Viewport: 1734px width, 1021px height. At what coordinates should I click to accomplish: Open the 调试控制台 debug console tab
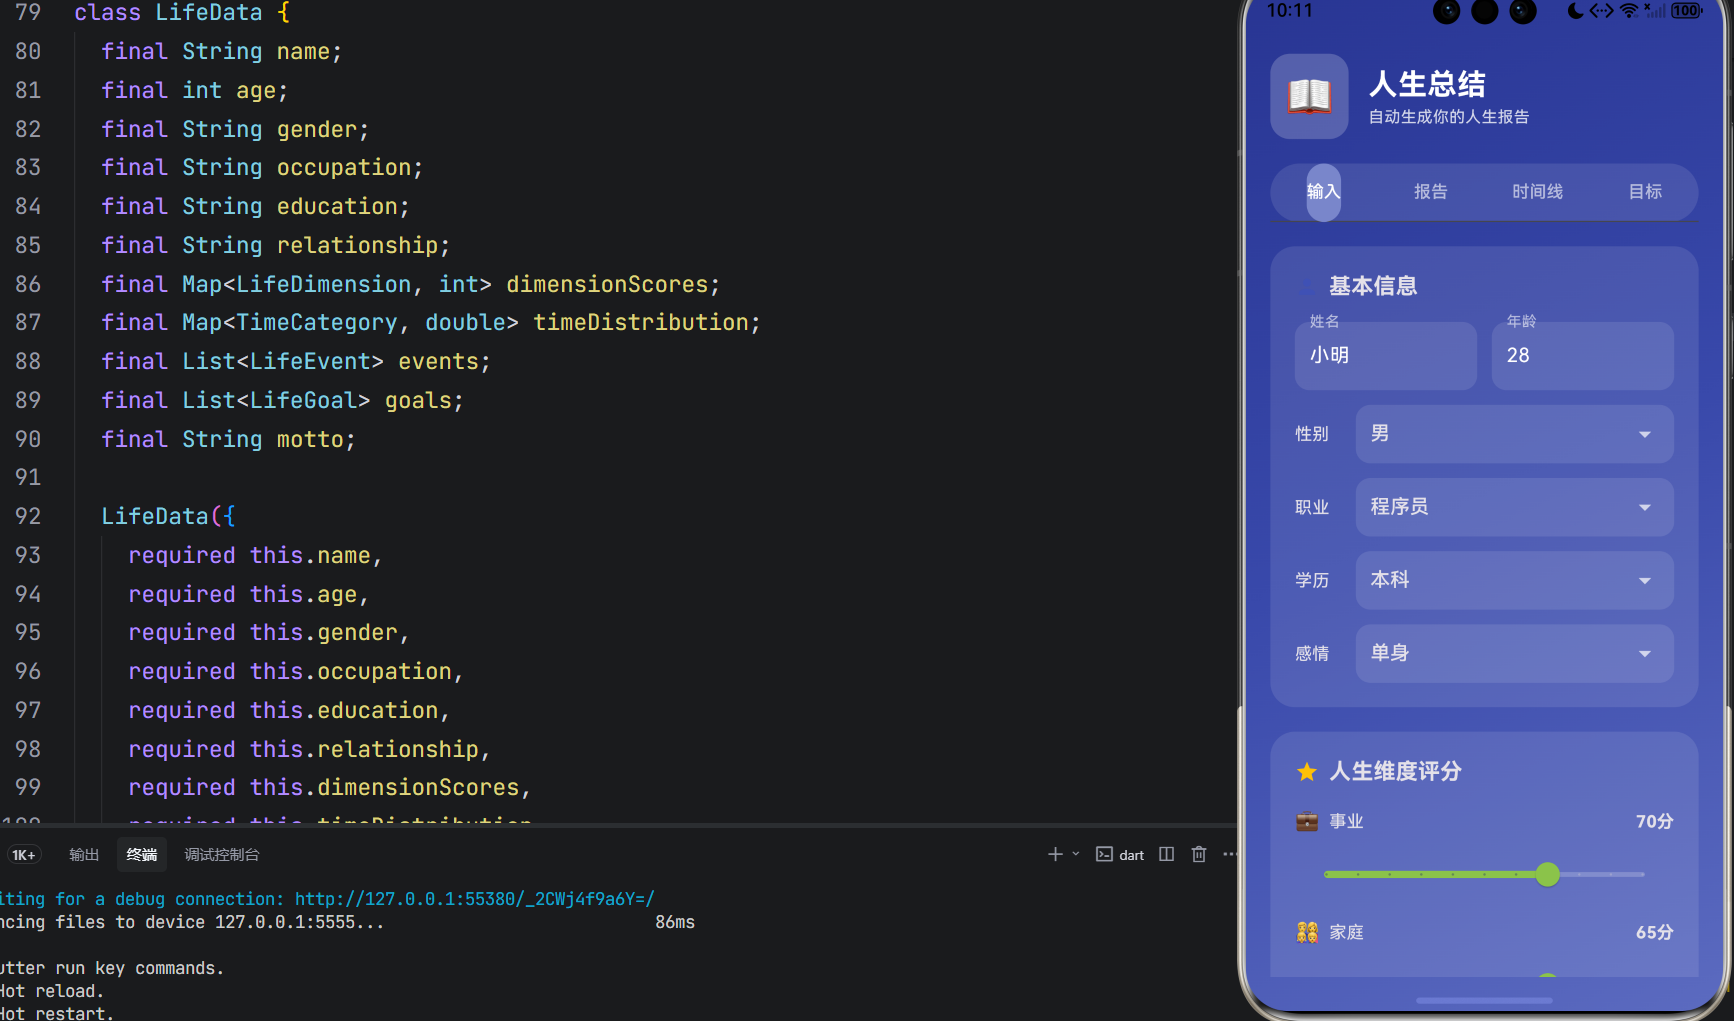tap(222, 855)
